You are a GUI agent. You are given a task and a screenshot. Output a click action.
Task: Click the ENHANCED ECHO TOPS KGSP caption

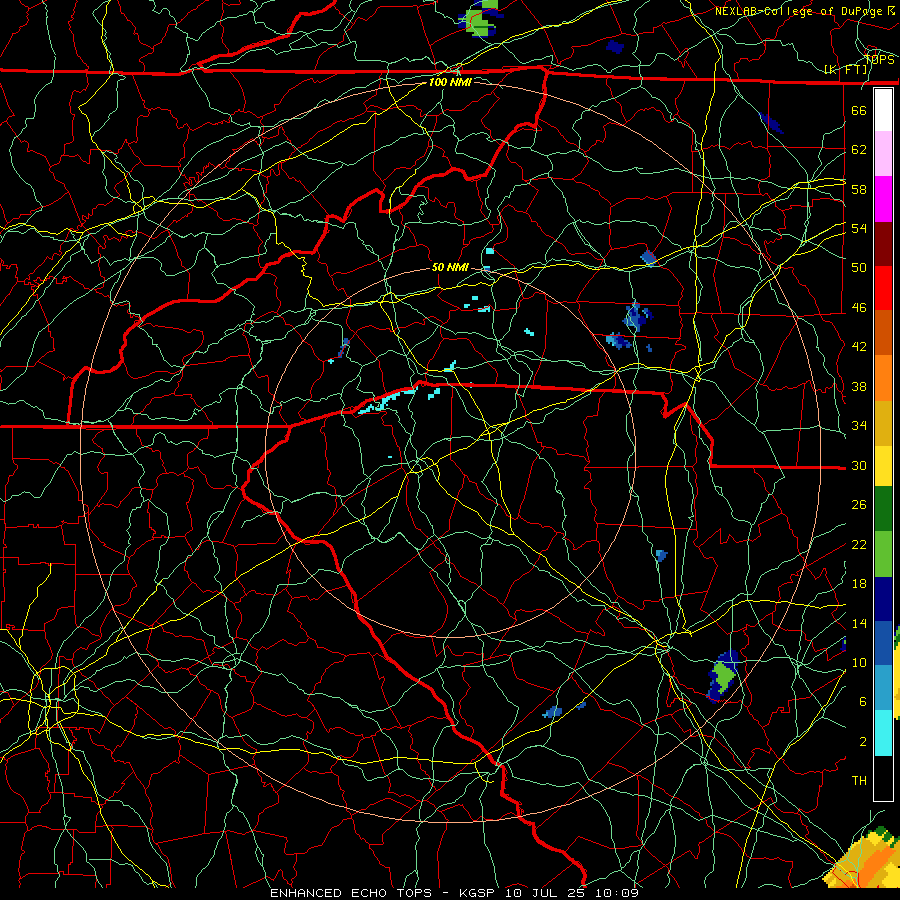point(455,893)
